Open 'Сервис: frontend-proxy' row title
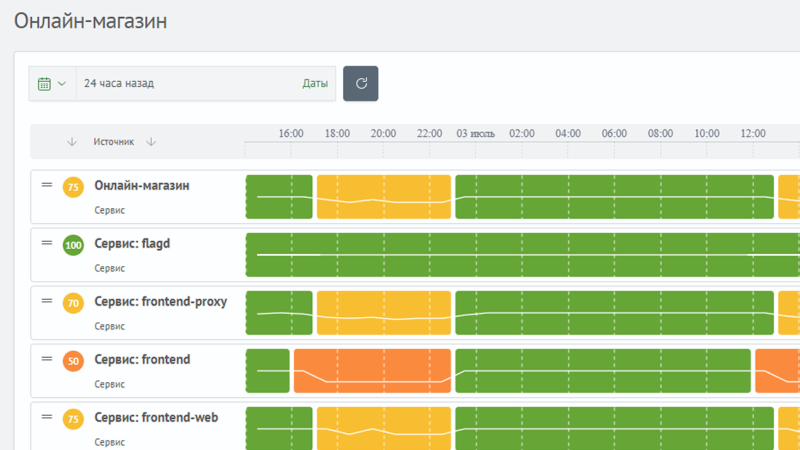Image resolution: width=800 pixels, height=450 pixels. [161, 302]
